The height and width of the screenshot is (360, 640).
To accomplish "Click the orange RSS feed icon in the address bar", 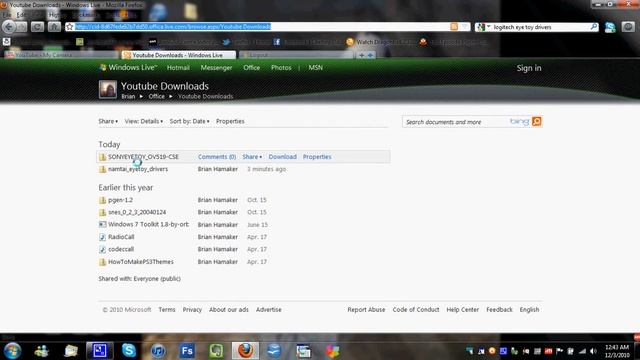I will point(454,27).
